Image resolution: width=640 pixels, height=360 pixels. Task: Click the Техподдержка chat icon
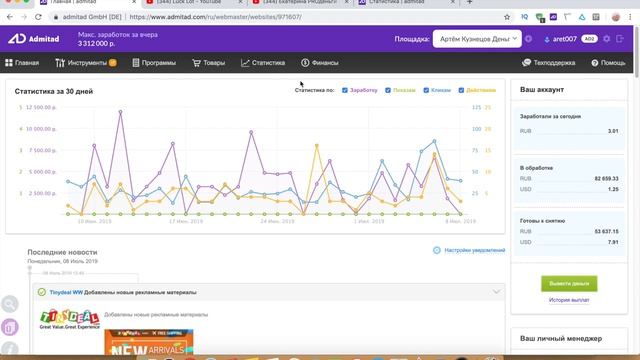[526, 63]
